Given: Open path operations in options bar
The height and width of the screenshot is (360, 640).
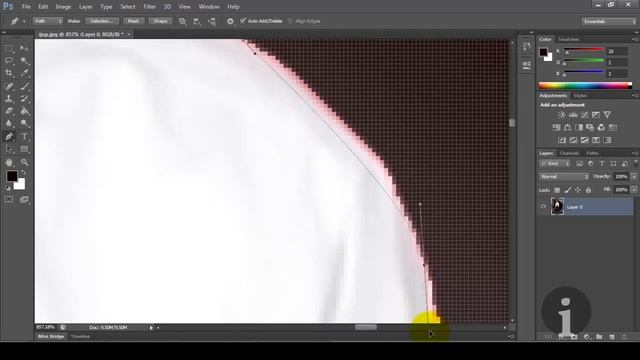Looking at the screenshot, I should [182, 21].
